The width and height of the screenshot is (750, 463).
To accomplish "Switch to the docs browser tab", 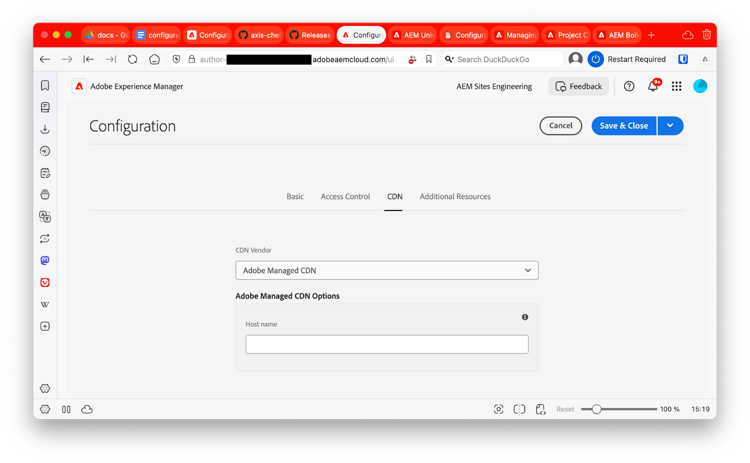I will [x=106, y=35].
